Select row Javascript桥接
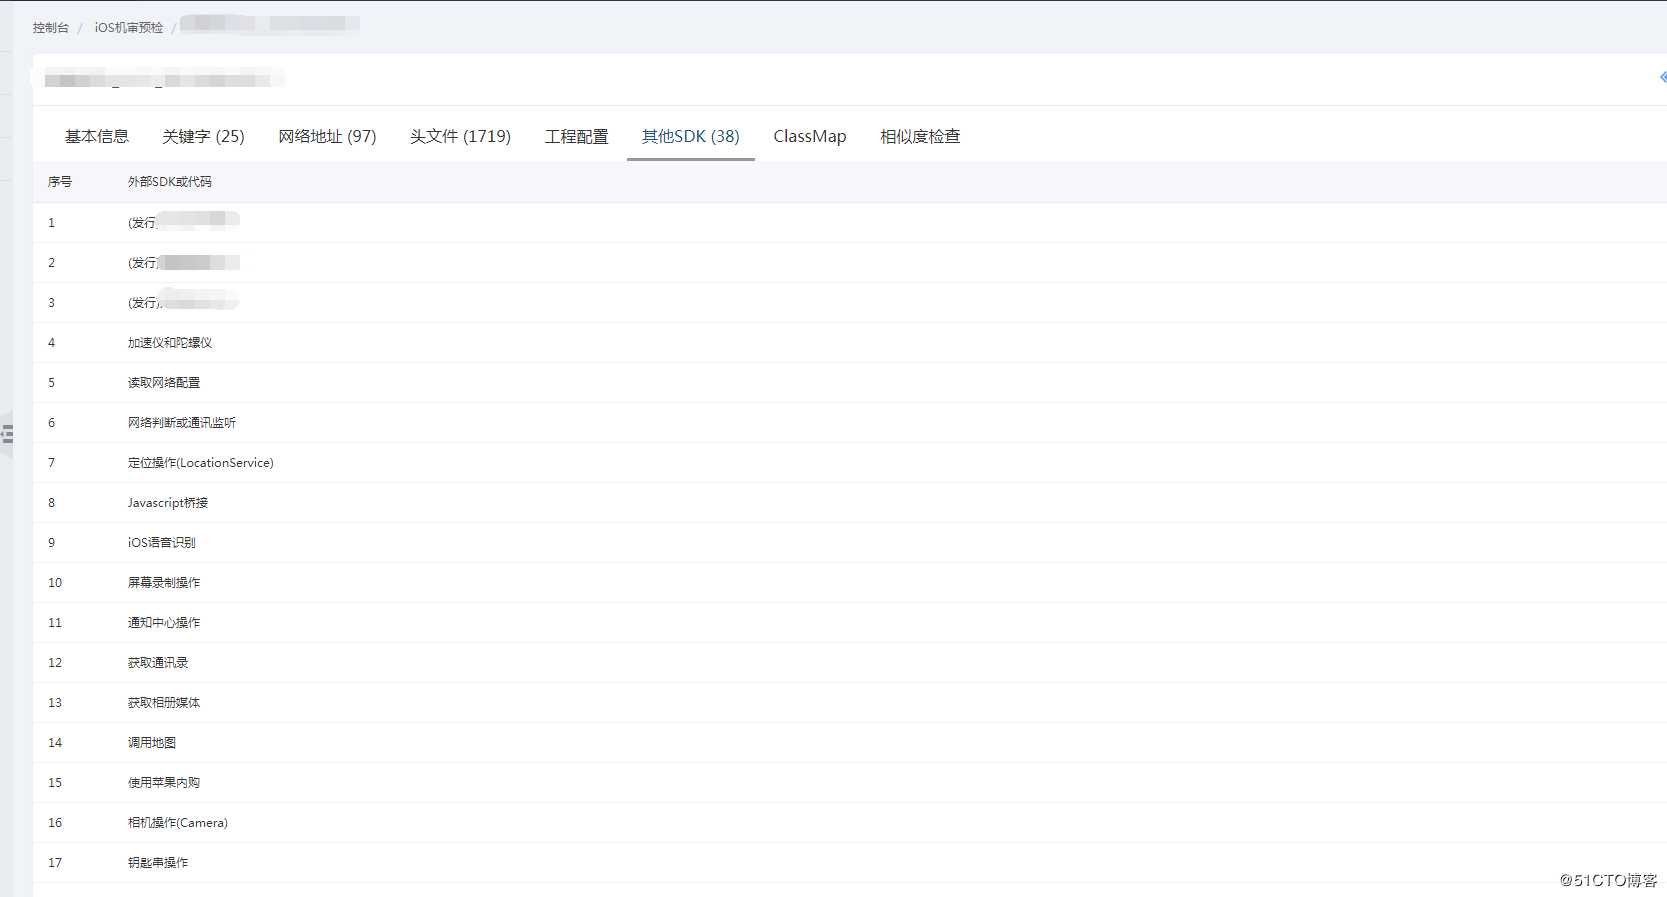Viewport: 1667px width, 897px height. (850, 503)
